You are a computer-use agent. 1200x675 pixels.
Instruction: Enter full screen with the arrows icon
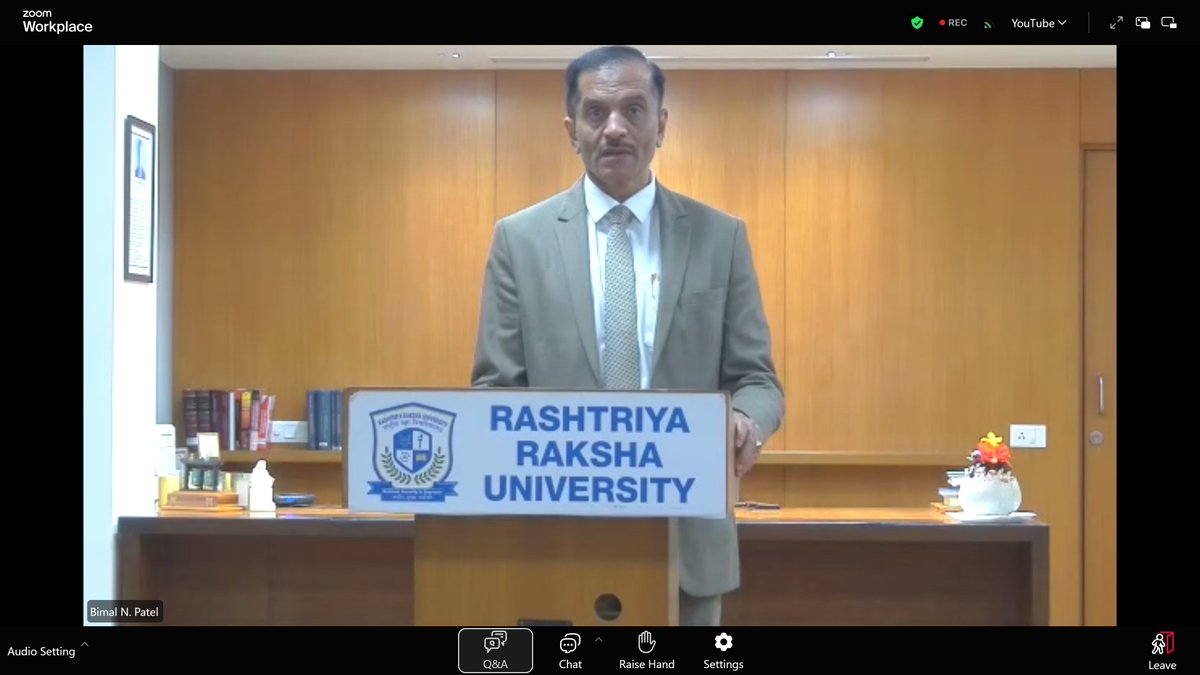tap(1117, 23)
